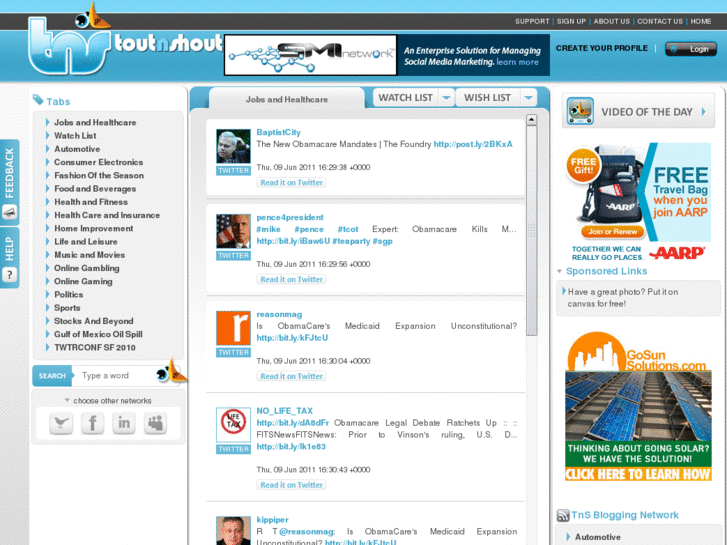Open the WATCH LIST tab
The width and height of the screenshot is (727, 545).
pyautogui.click(x=406, y=98)
